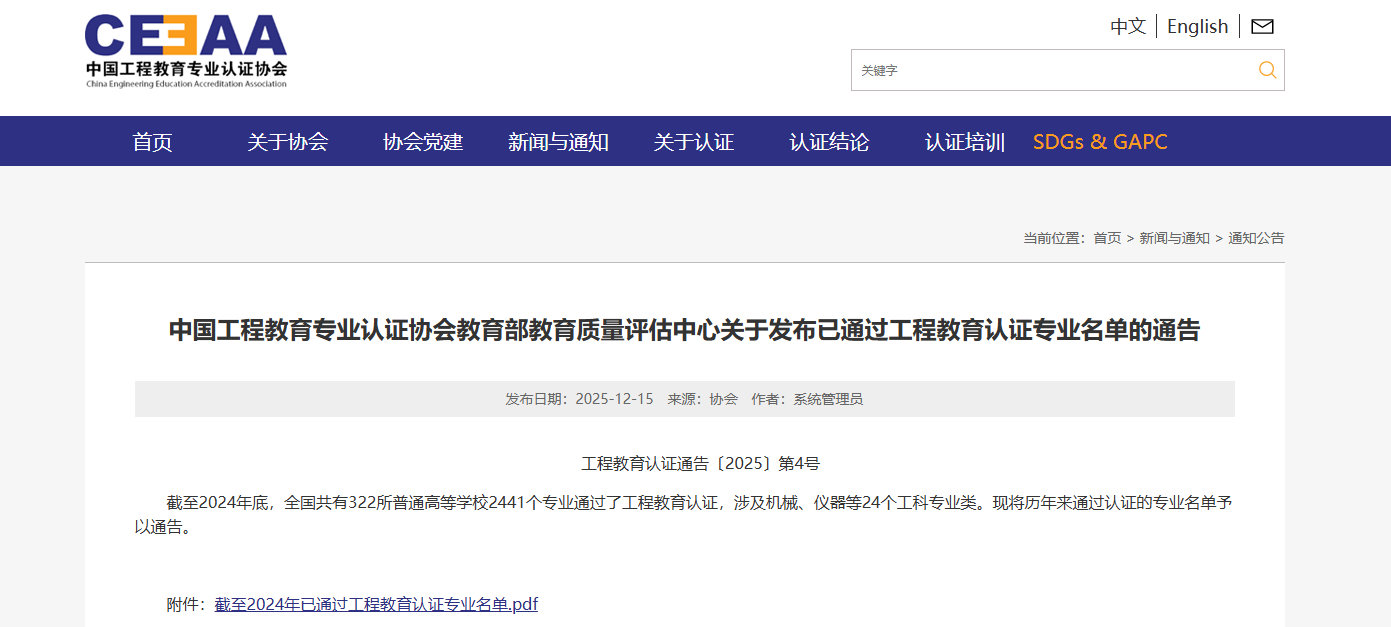Screen dimensions: 1391x627
Task: Click the CEEAA logo
Action: click(186, 52)
